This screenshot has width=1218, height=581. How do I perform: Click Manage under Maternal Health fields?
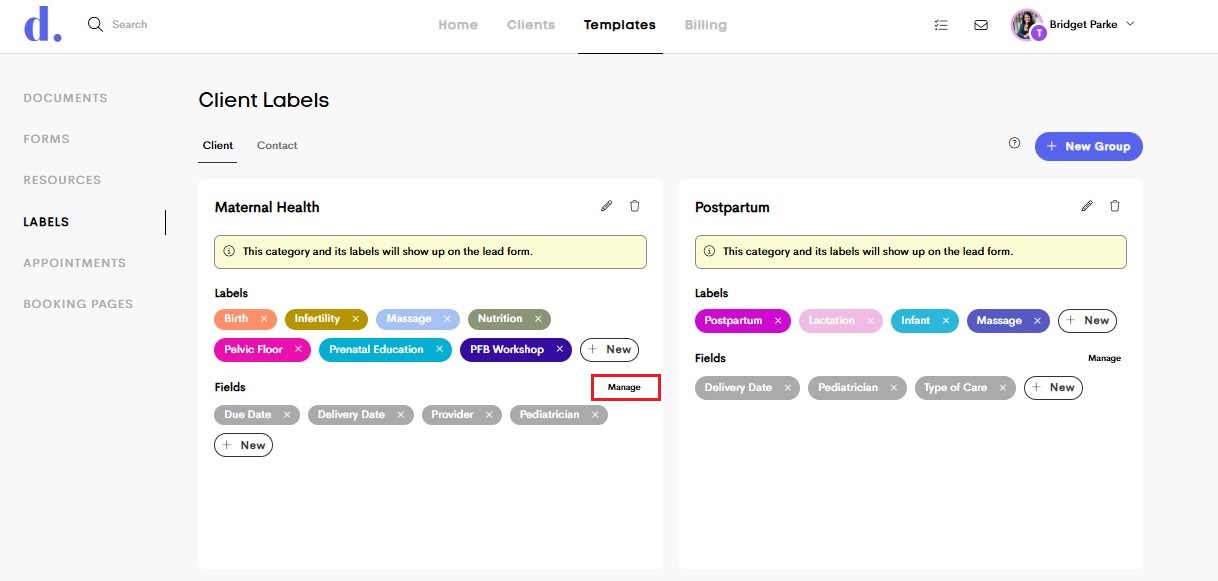point(625,387)
